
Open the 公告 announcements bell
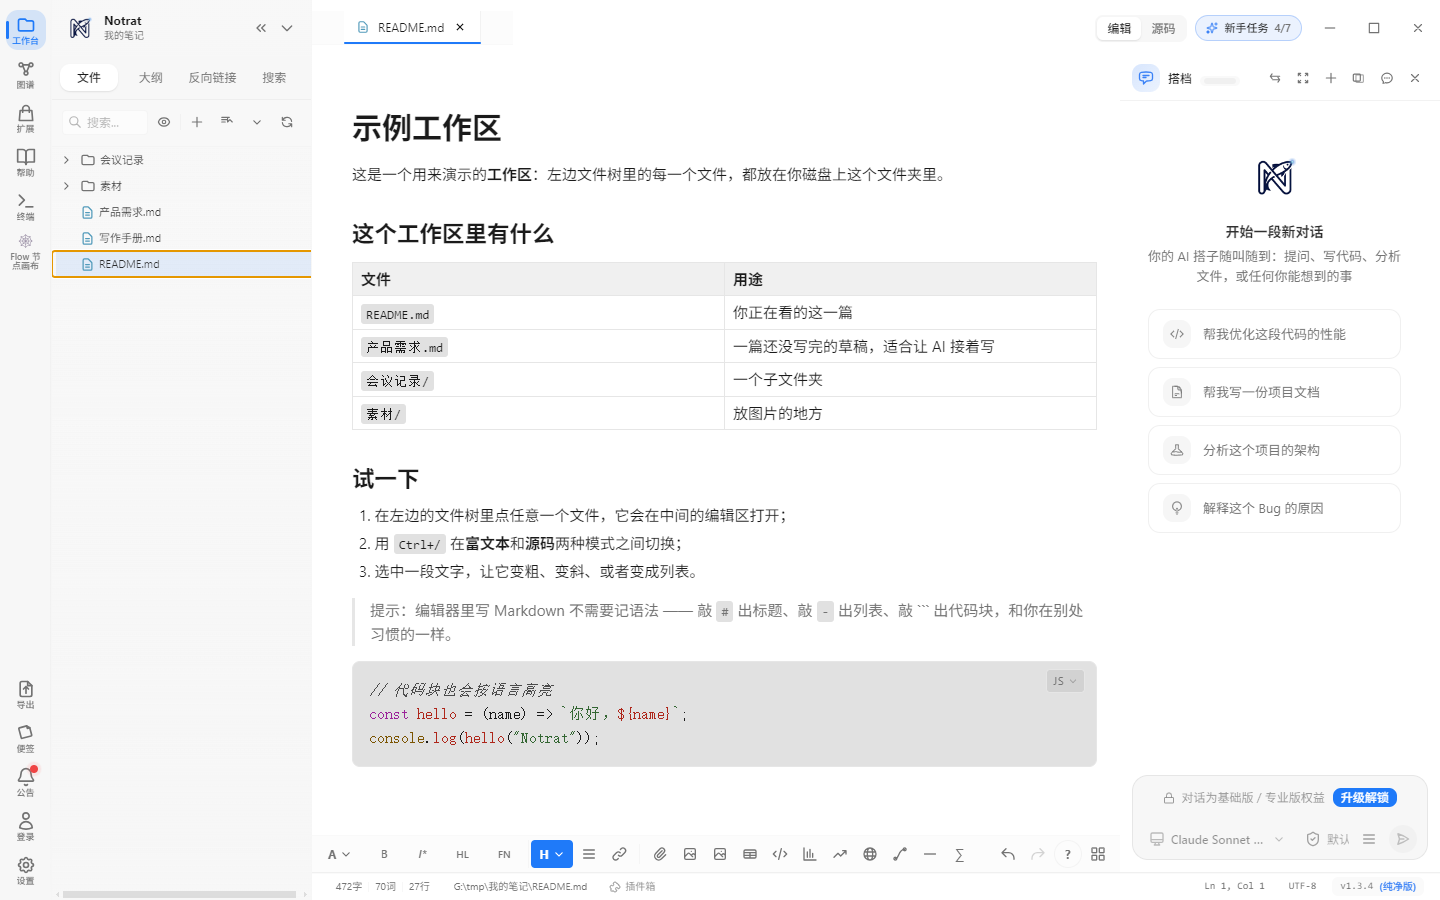pyautogui.click(x=26, y=782)
